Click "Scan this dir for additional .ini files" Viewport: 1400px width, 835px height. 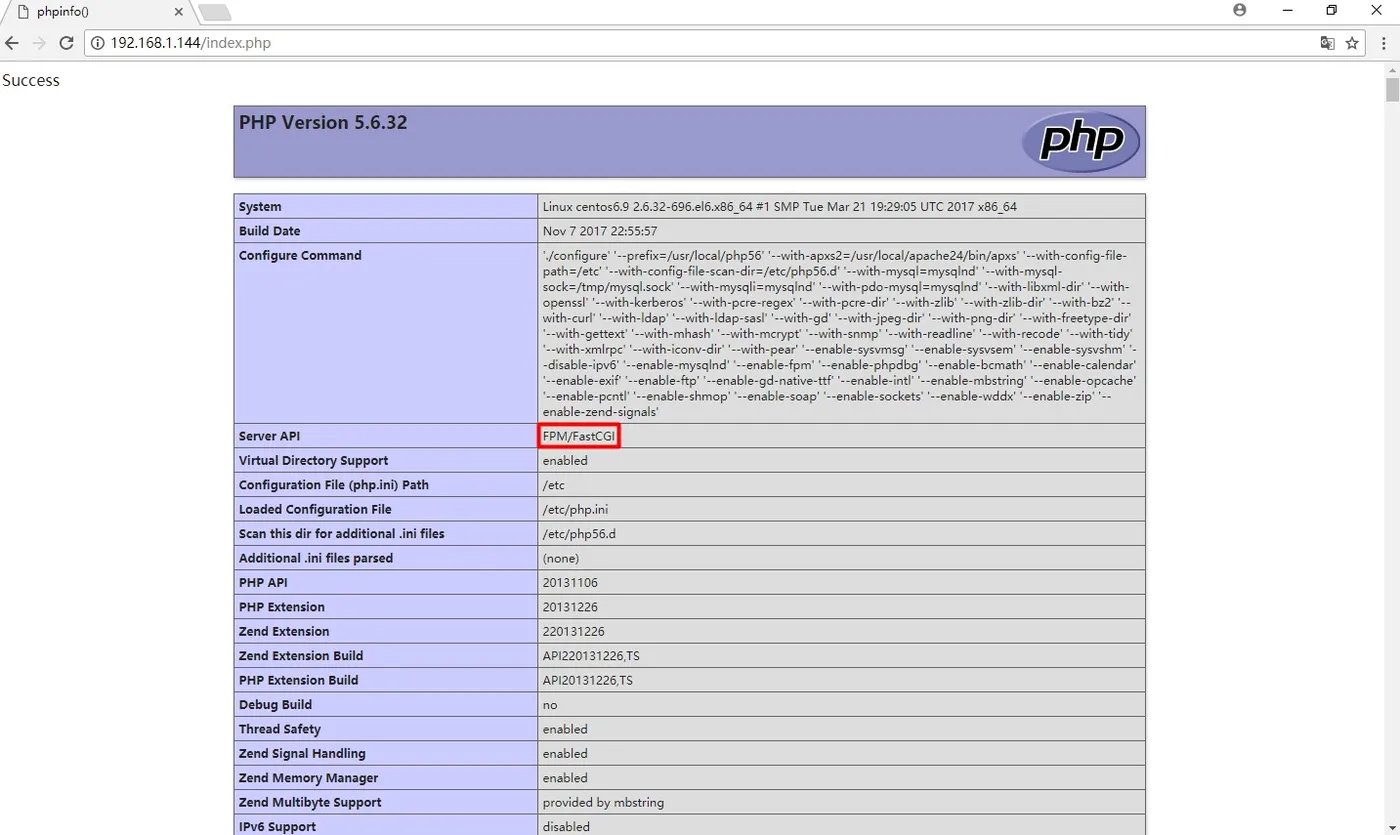tap(342, 534)
